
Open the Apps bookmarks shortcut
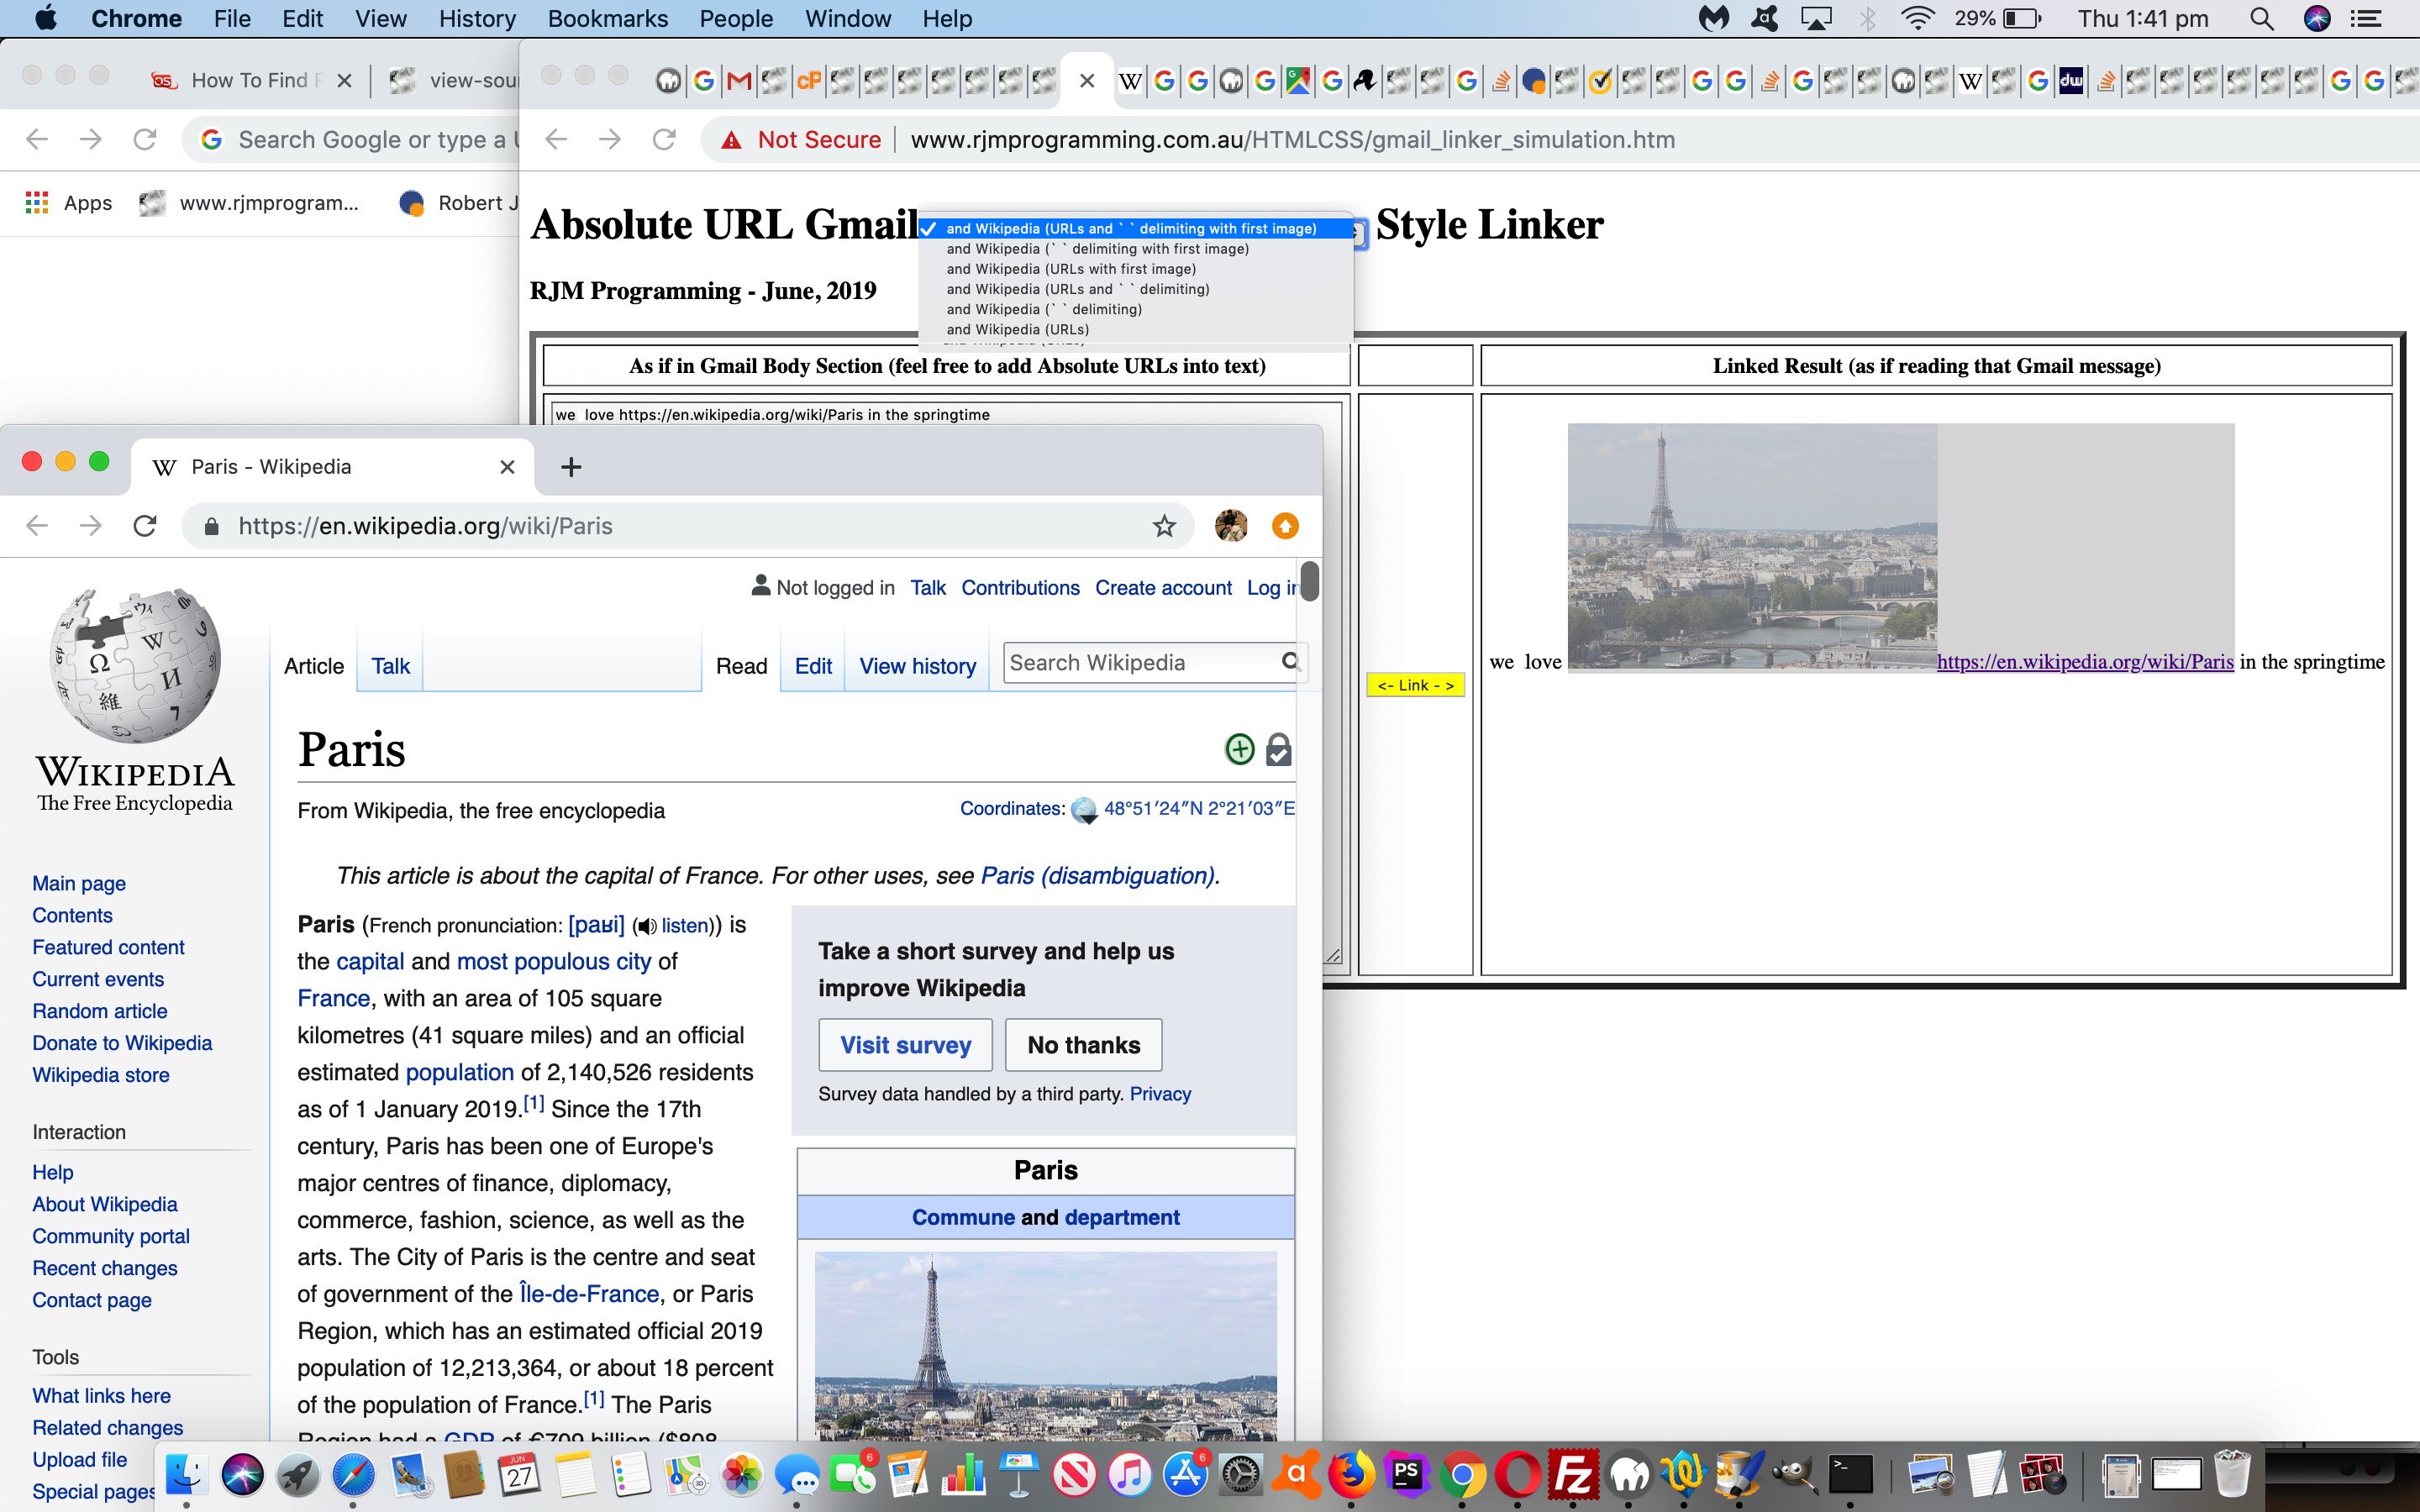(x=68, y=203)
